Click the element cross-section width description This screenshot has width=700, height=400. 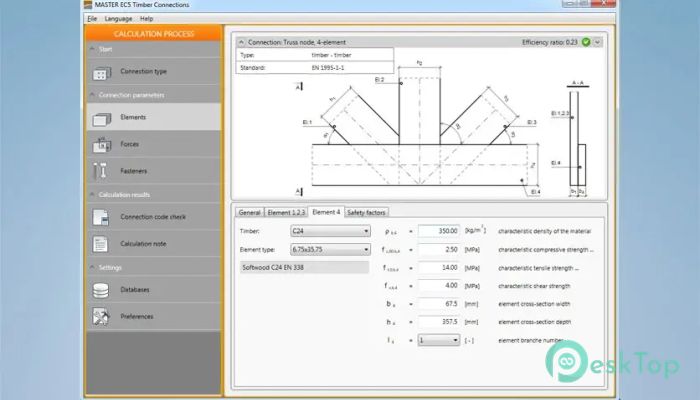(x=534, y=304)
